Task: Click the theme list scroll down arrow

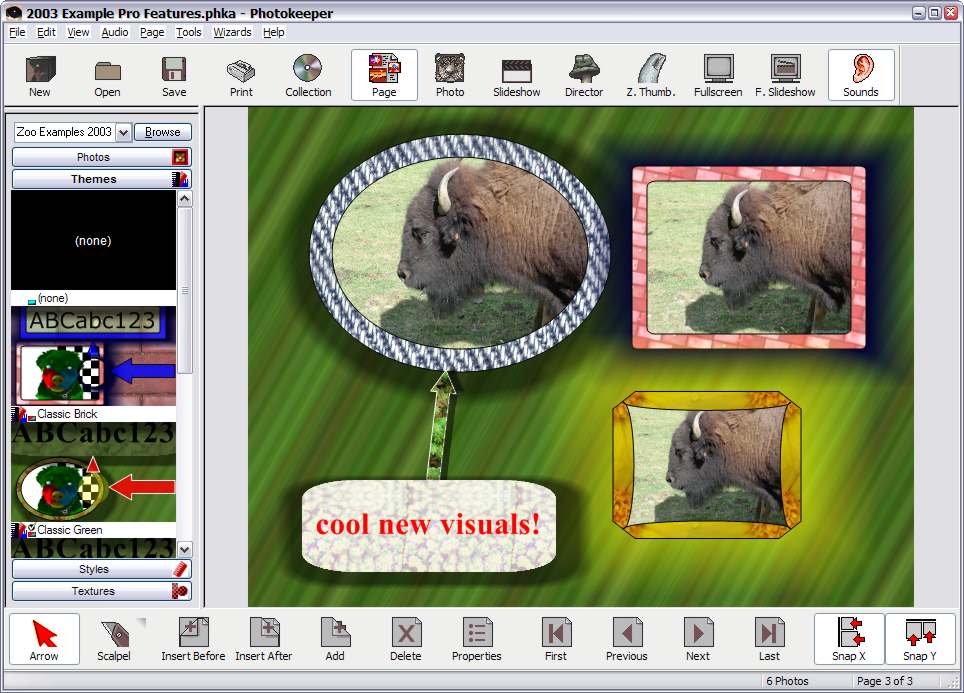Action: (184, 548)
